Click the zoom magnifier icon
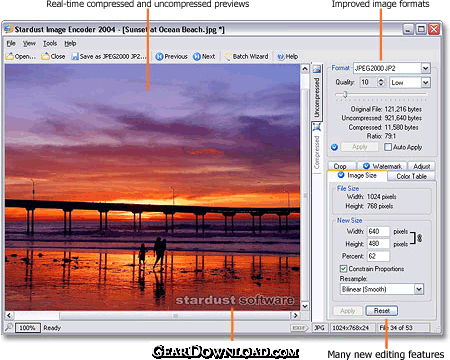 tap(9, 327)
